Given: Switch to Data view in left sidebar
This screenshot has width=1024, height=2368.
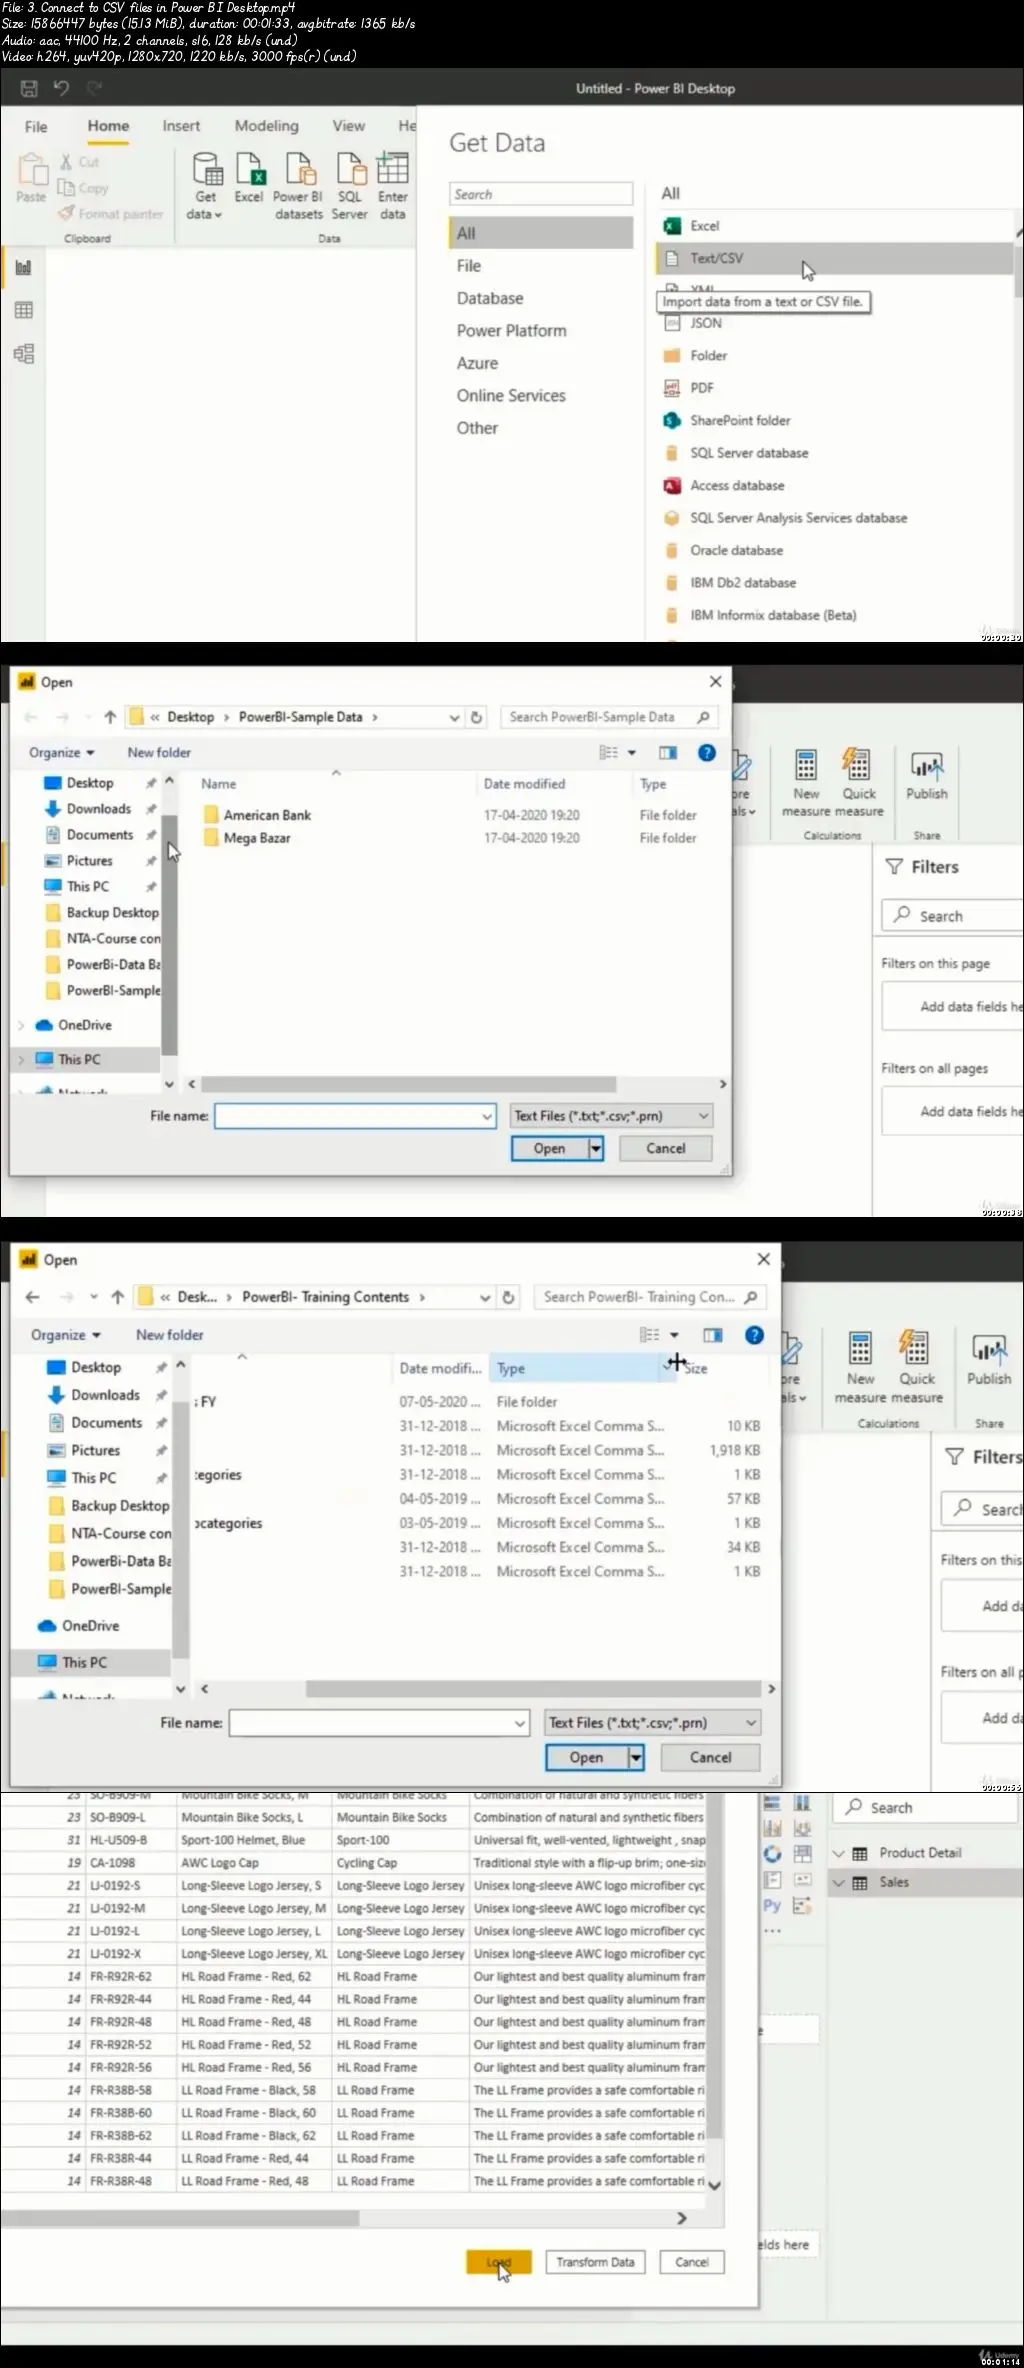Looking at the screenshot, I should coord(23,310).
